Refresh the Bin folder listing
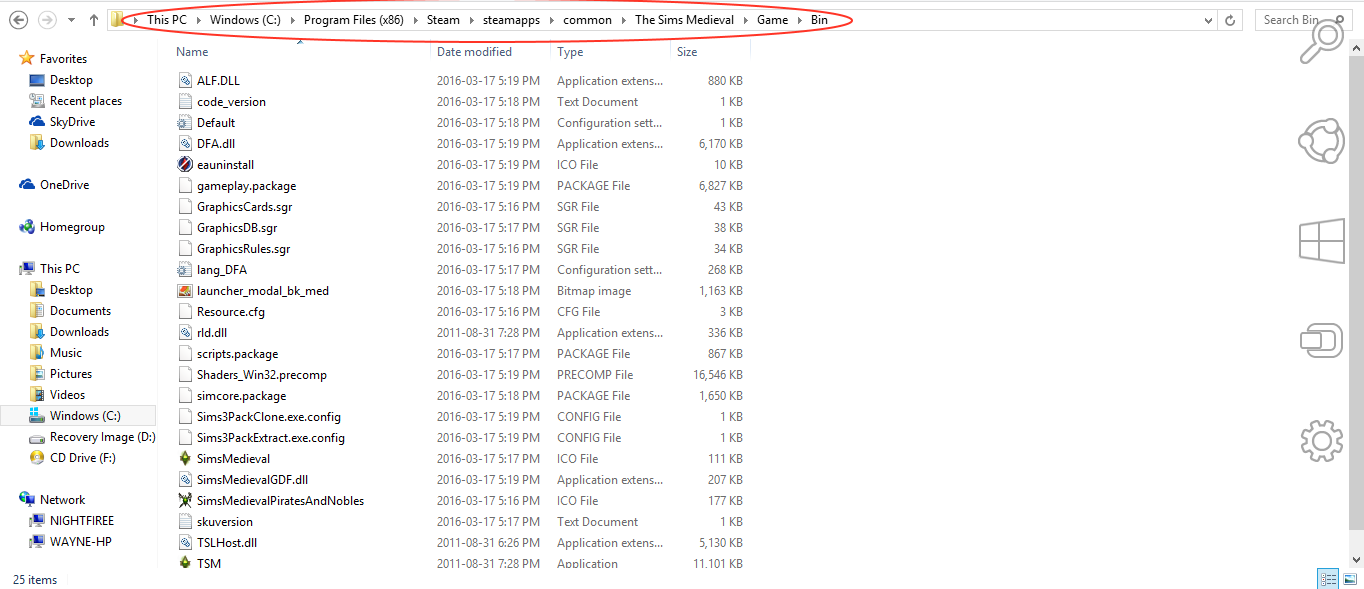Image resolution: width=1364 pixels, height=589 pixels. point(1231,20)
